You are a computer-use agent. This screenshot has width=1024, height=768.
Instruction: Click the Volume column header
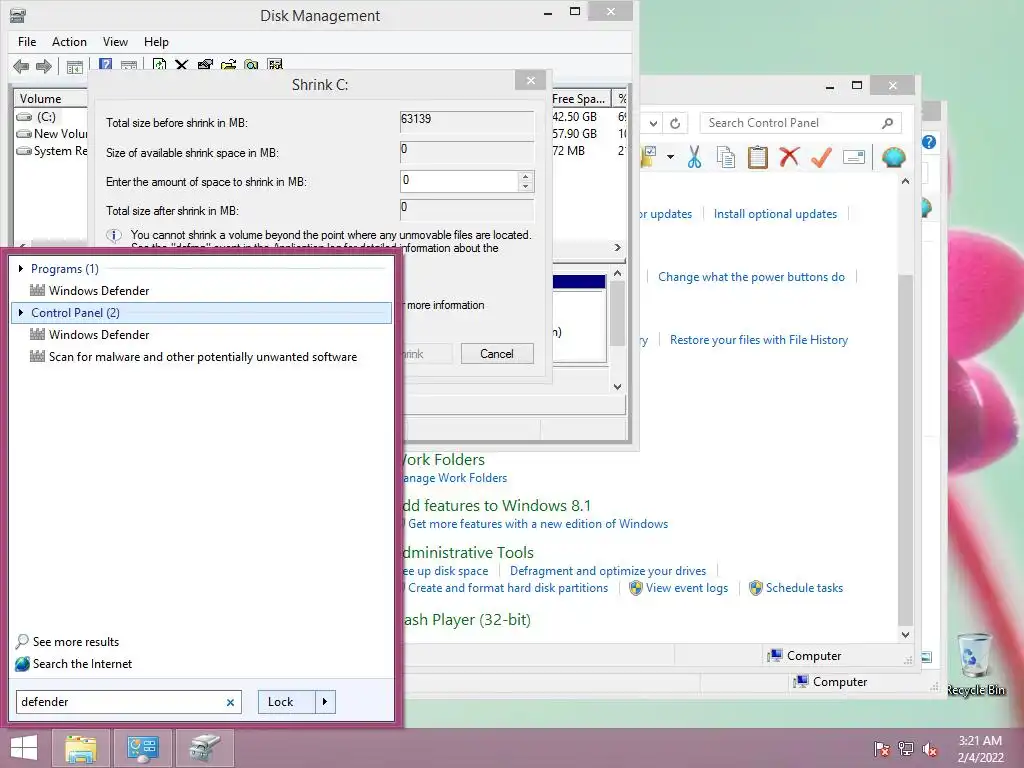pyautogui.click(x=51, y=99)
